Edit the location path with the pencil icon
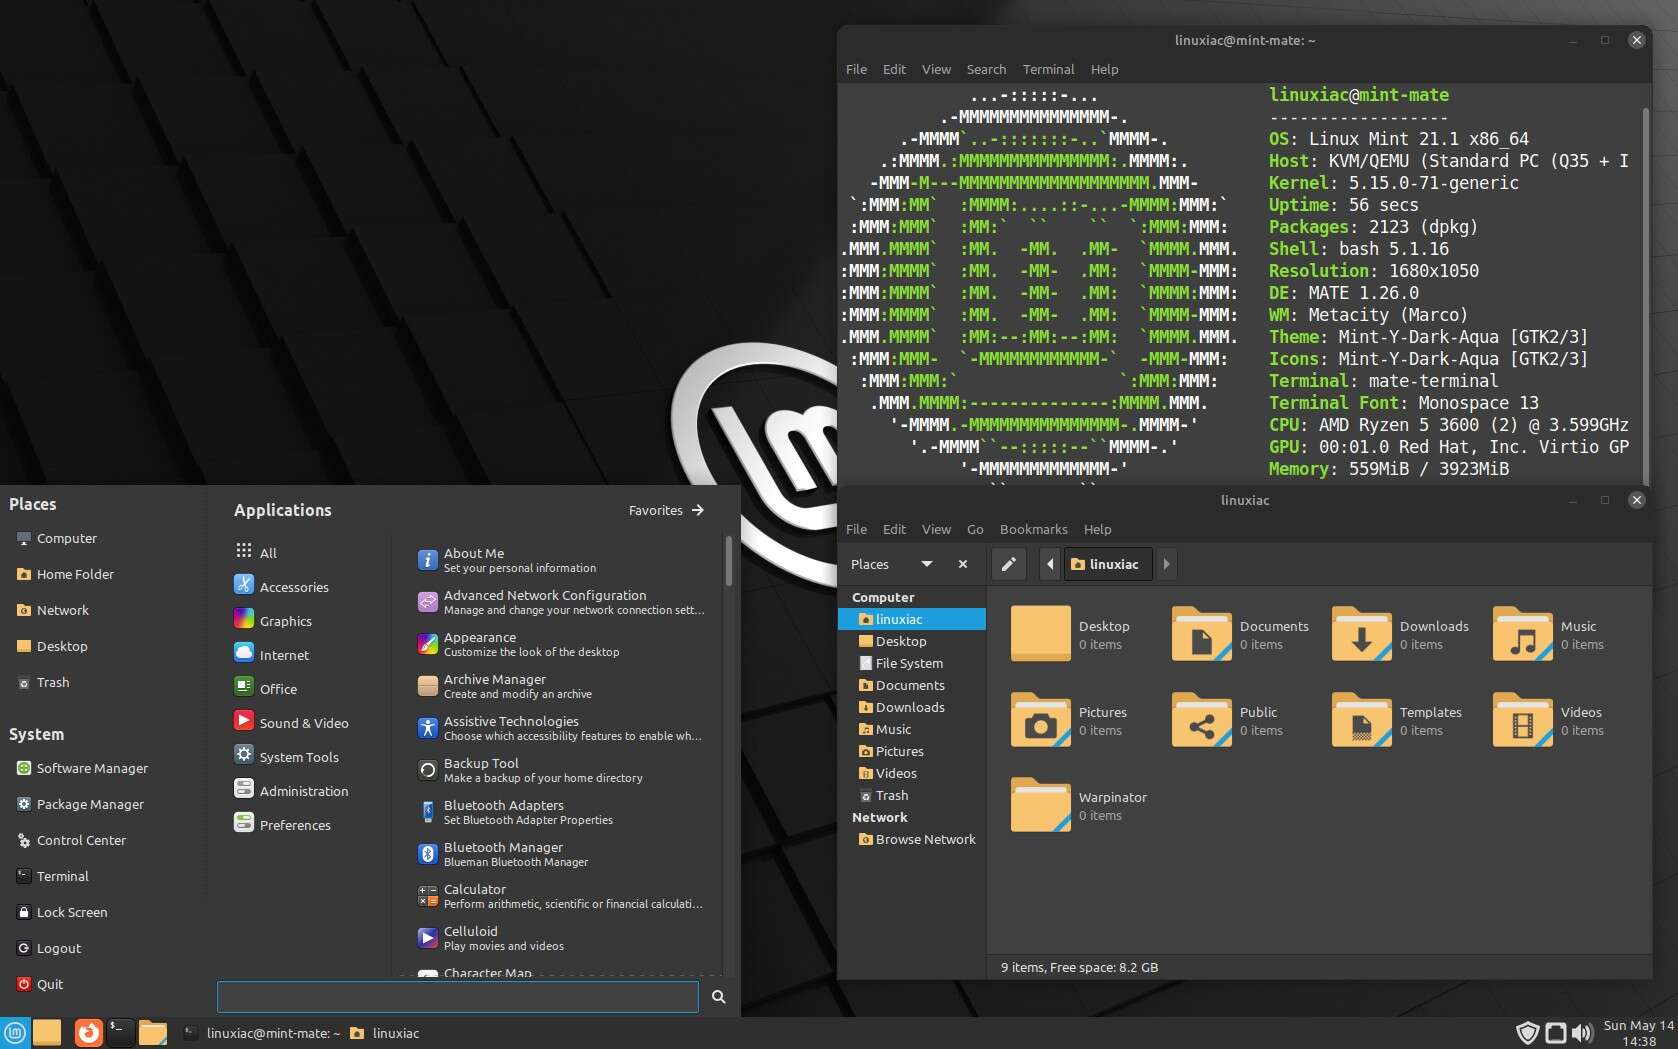The height and width of the screenshot is (1049, 1678). pyautogui.click(x=1008, y=564)
